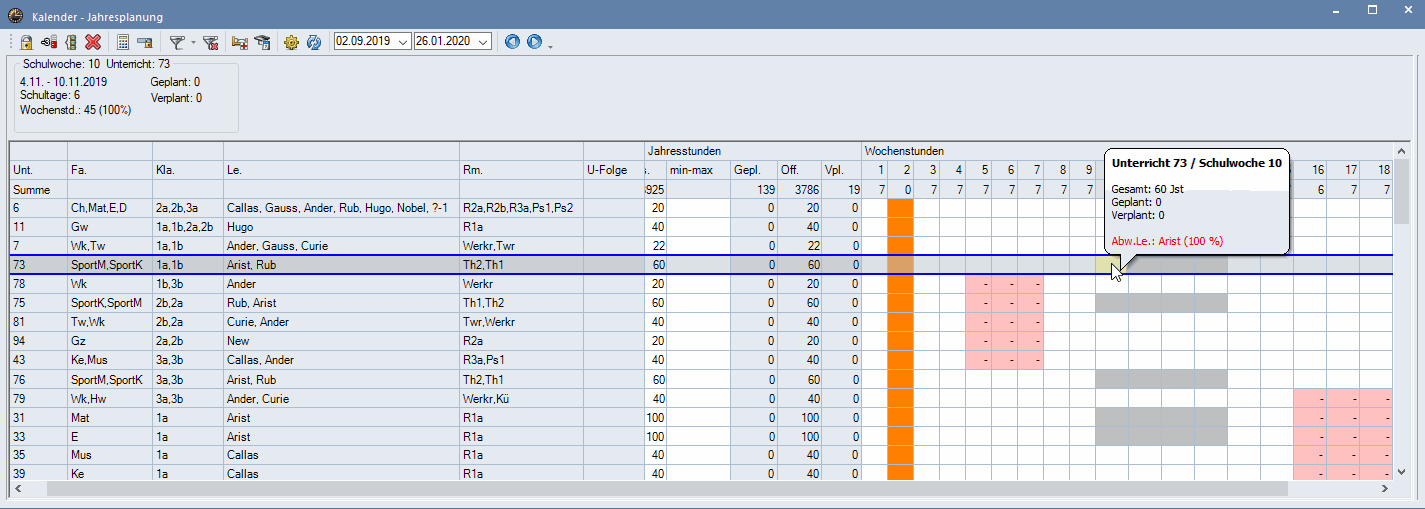Click the Vpl. column header
1425x509 pixels.
(x=842, y=170)
